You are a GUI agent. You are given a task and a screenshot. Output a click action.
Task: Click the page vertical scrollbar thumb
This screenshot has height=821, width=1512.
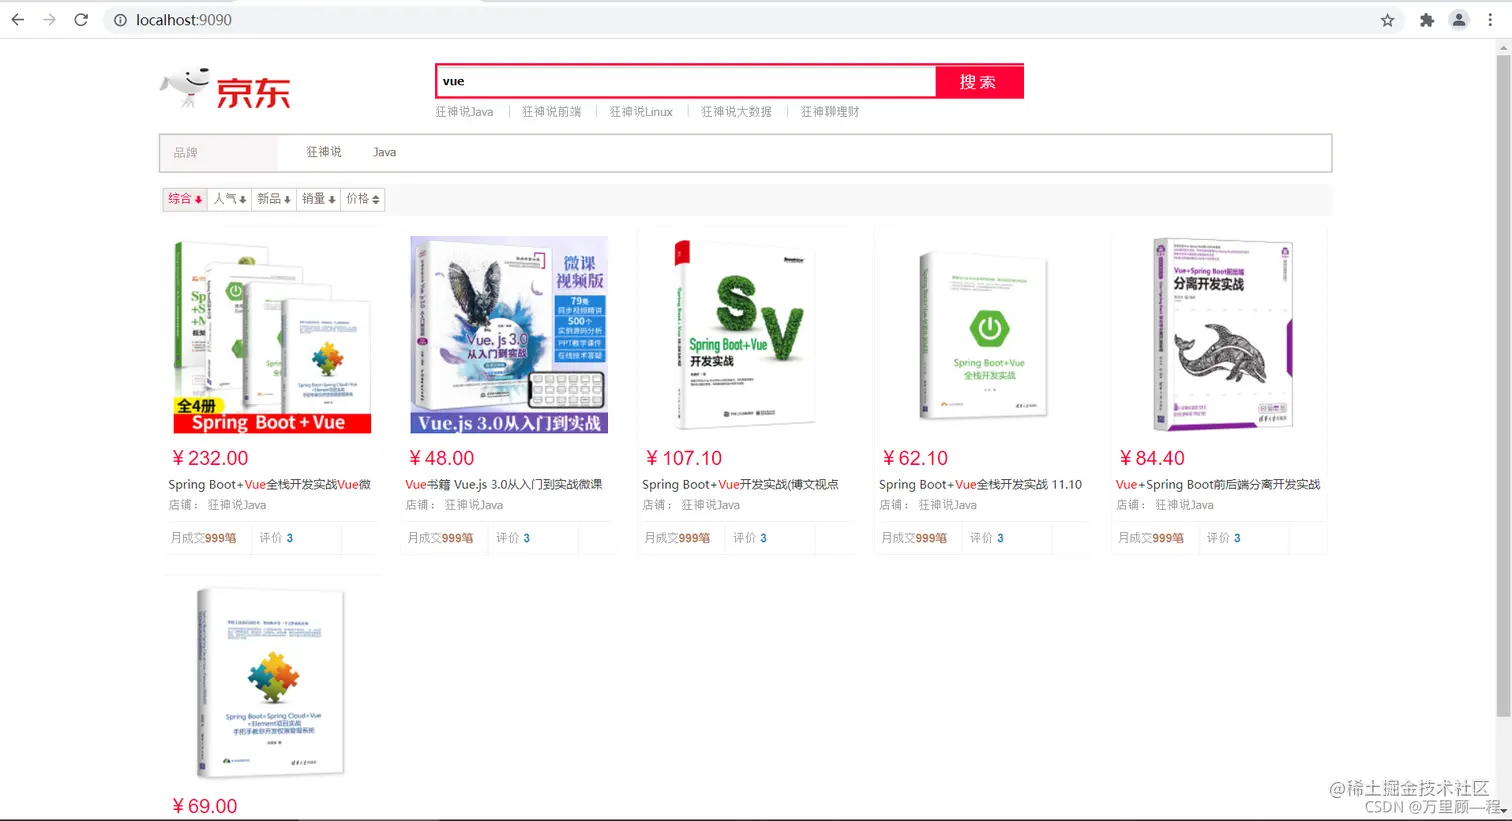[1503, 385]
